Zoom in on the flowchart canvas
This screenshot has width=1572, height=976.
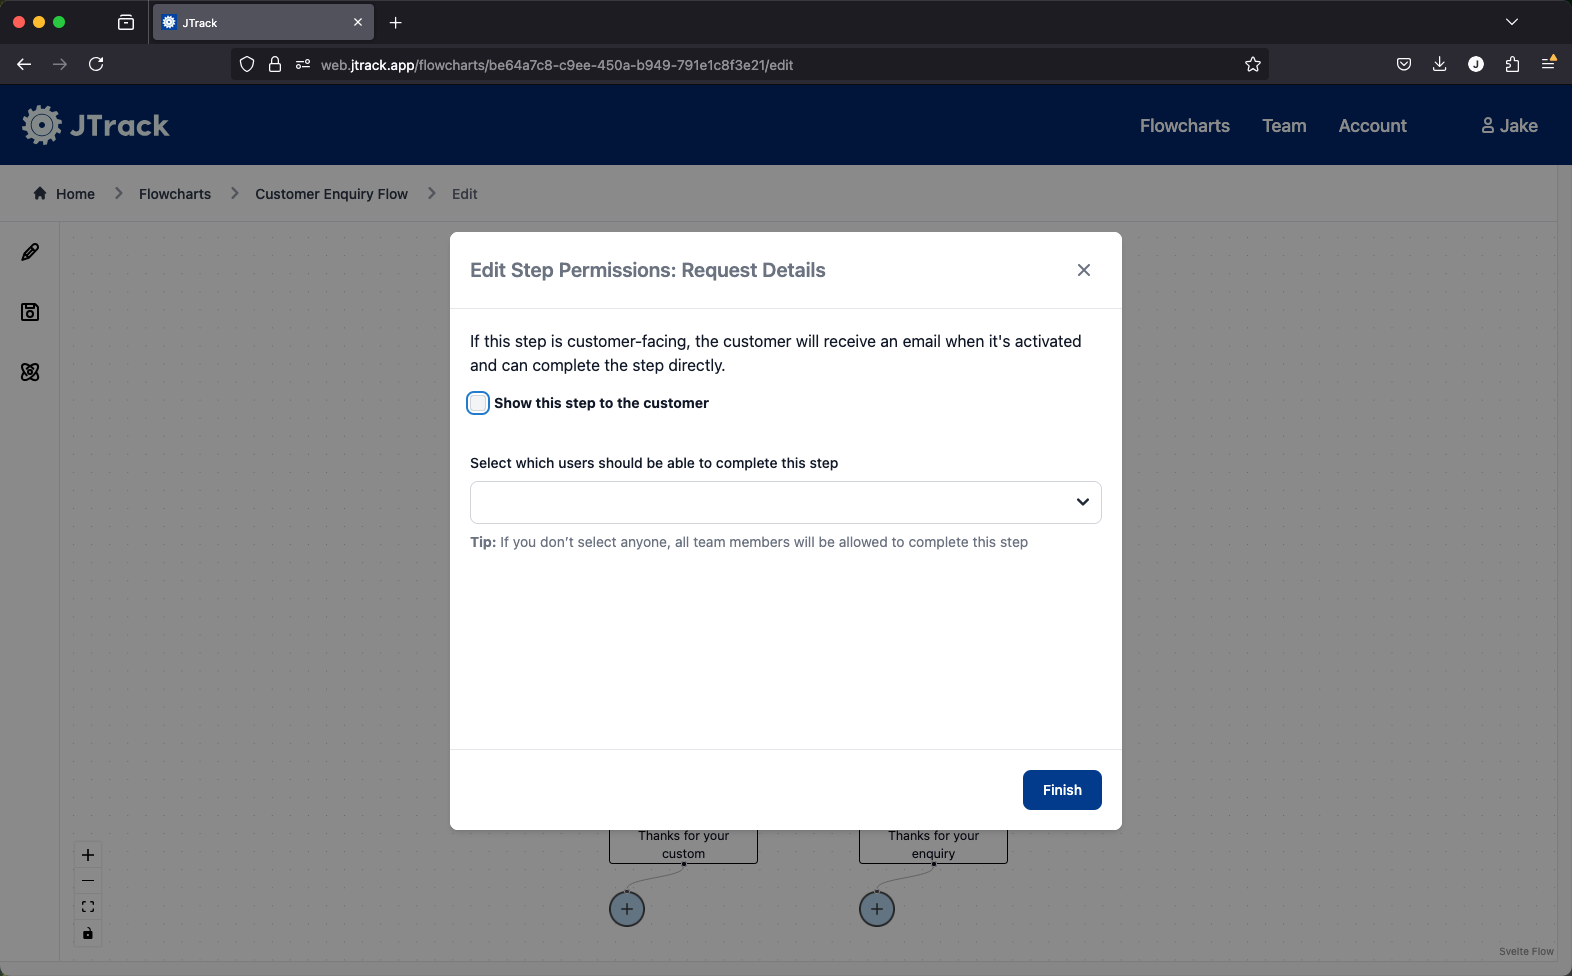click(x=88, y=855)
